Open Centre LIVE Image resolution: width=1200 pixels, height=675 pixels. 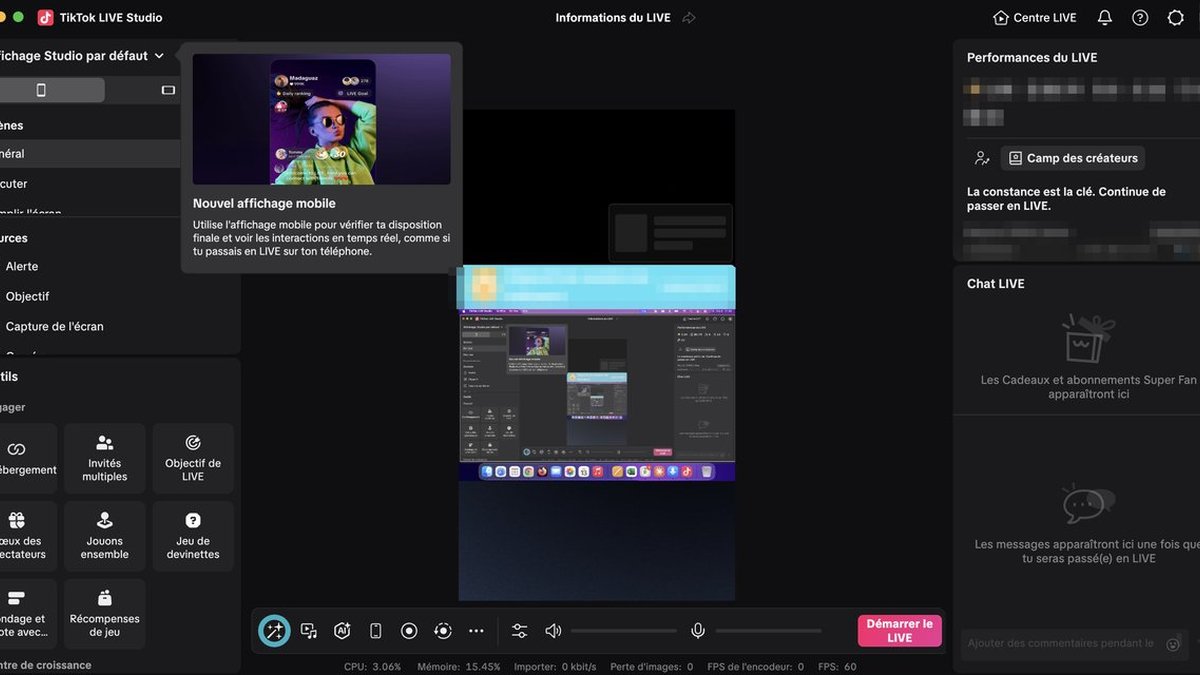(x=1035, y=18)
